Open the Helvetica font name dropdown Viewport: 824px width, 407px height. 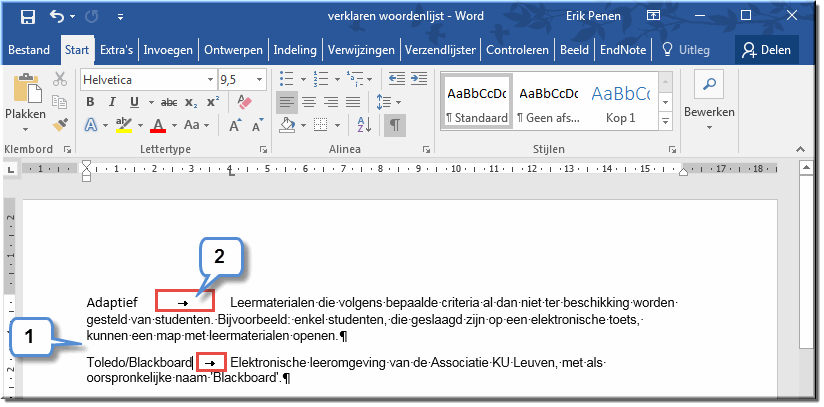pyautogui.click(x=210, y=80)
